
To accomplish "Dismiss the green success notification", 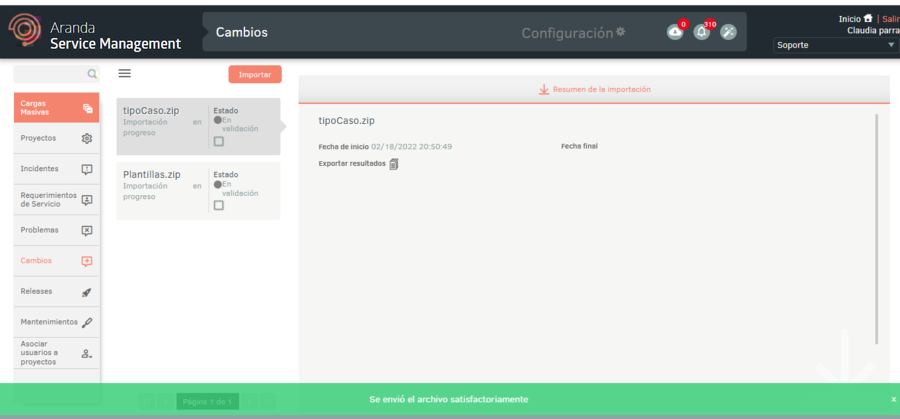I will click(893, 399).
